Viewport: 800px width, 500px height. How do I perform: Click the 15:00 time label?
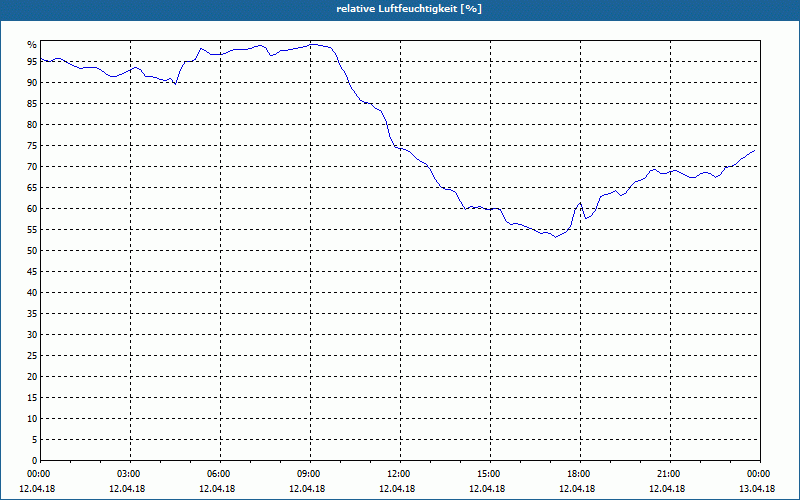click(490, 474)
